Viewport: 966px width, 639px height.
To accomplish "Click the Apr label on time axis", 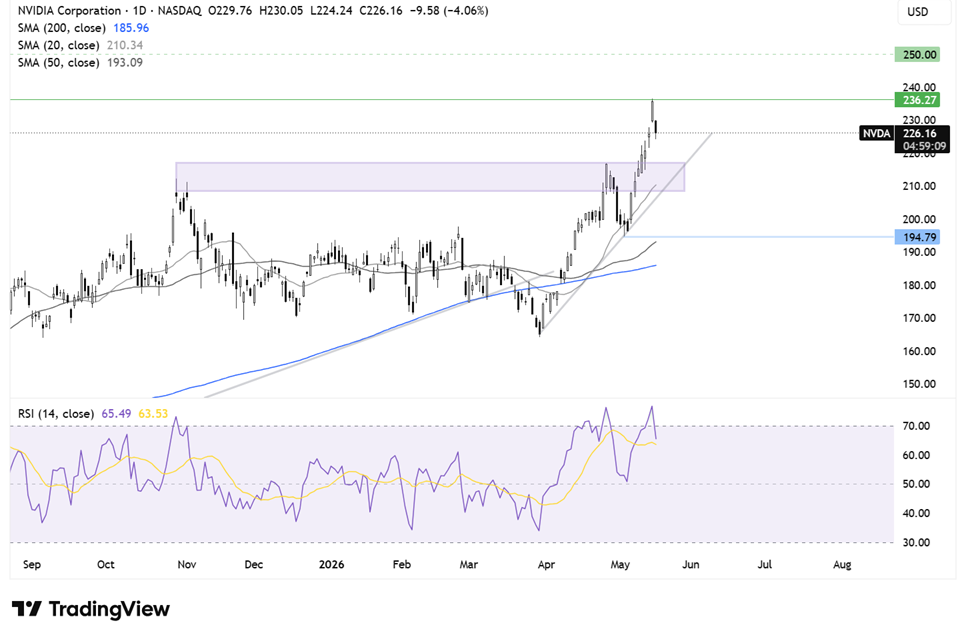I will 546,564.
